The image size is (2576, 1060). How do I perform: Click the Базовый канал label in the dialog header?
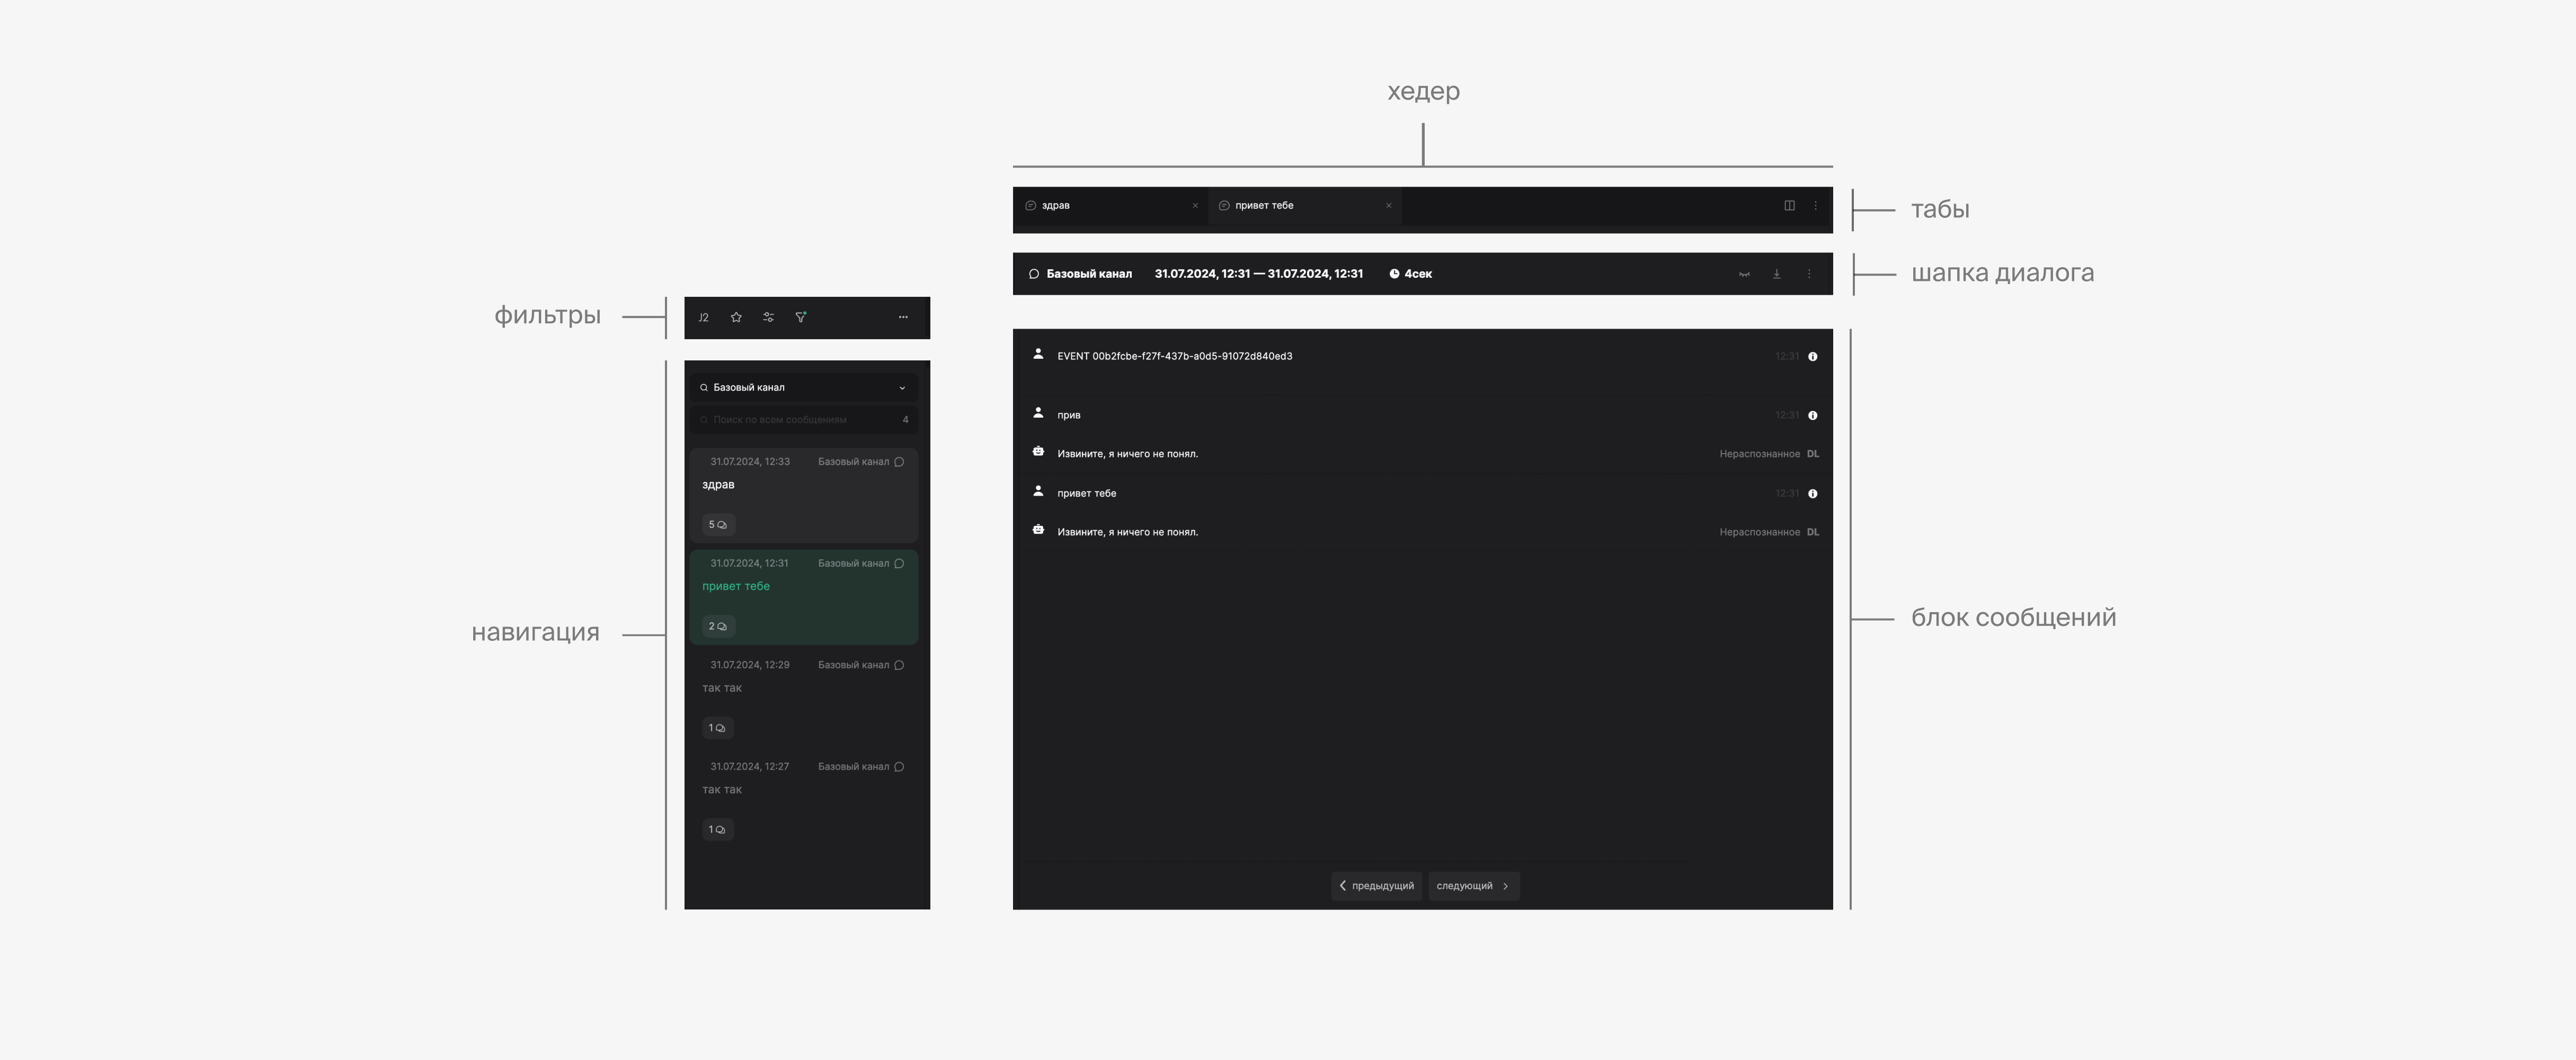coord(1089,274)
